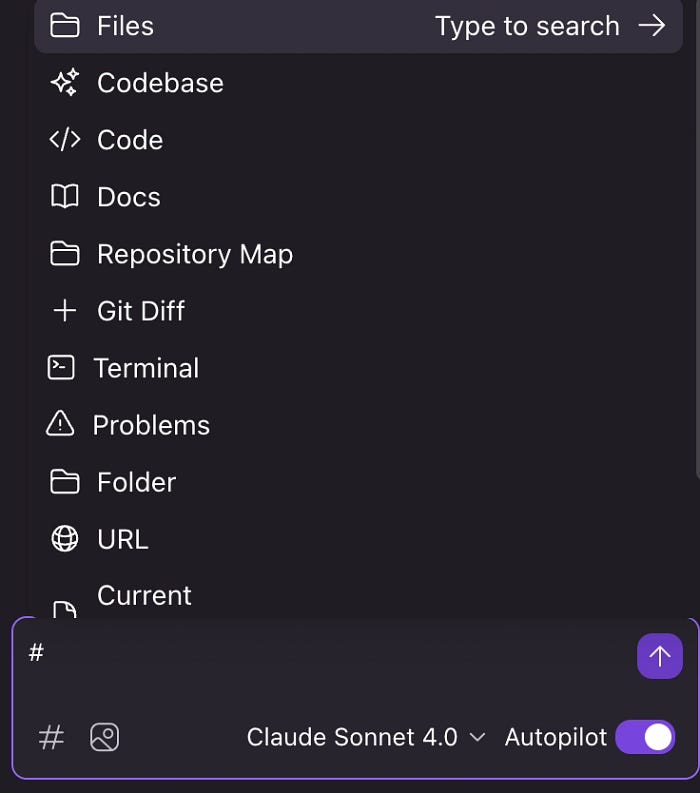Click the image attach icon below input
This screenshot has height=793, width=700.
coord(105,737)
